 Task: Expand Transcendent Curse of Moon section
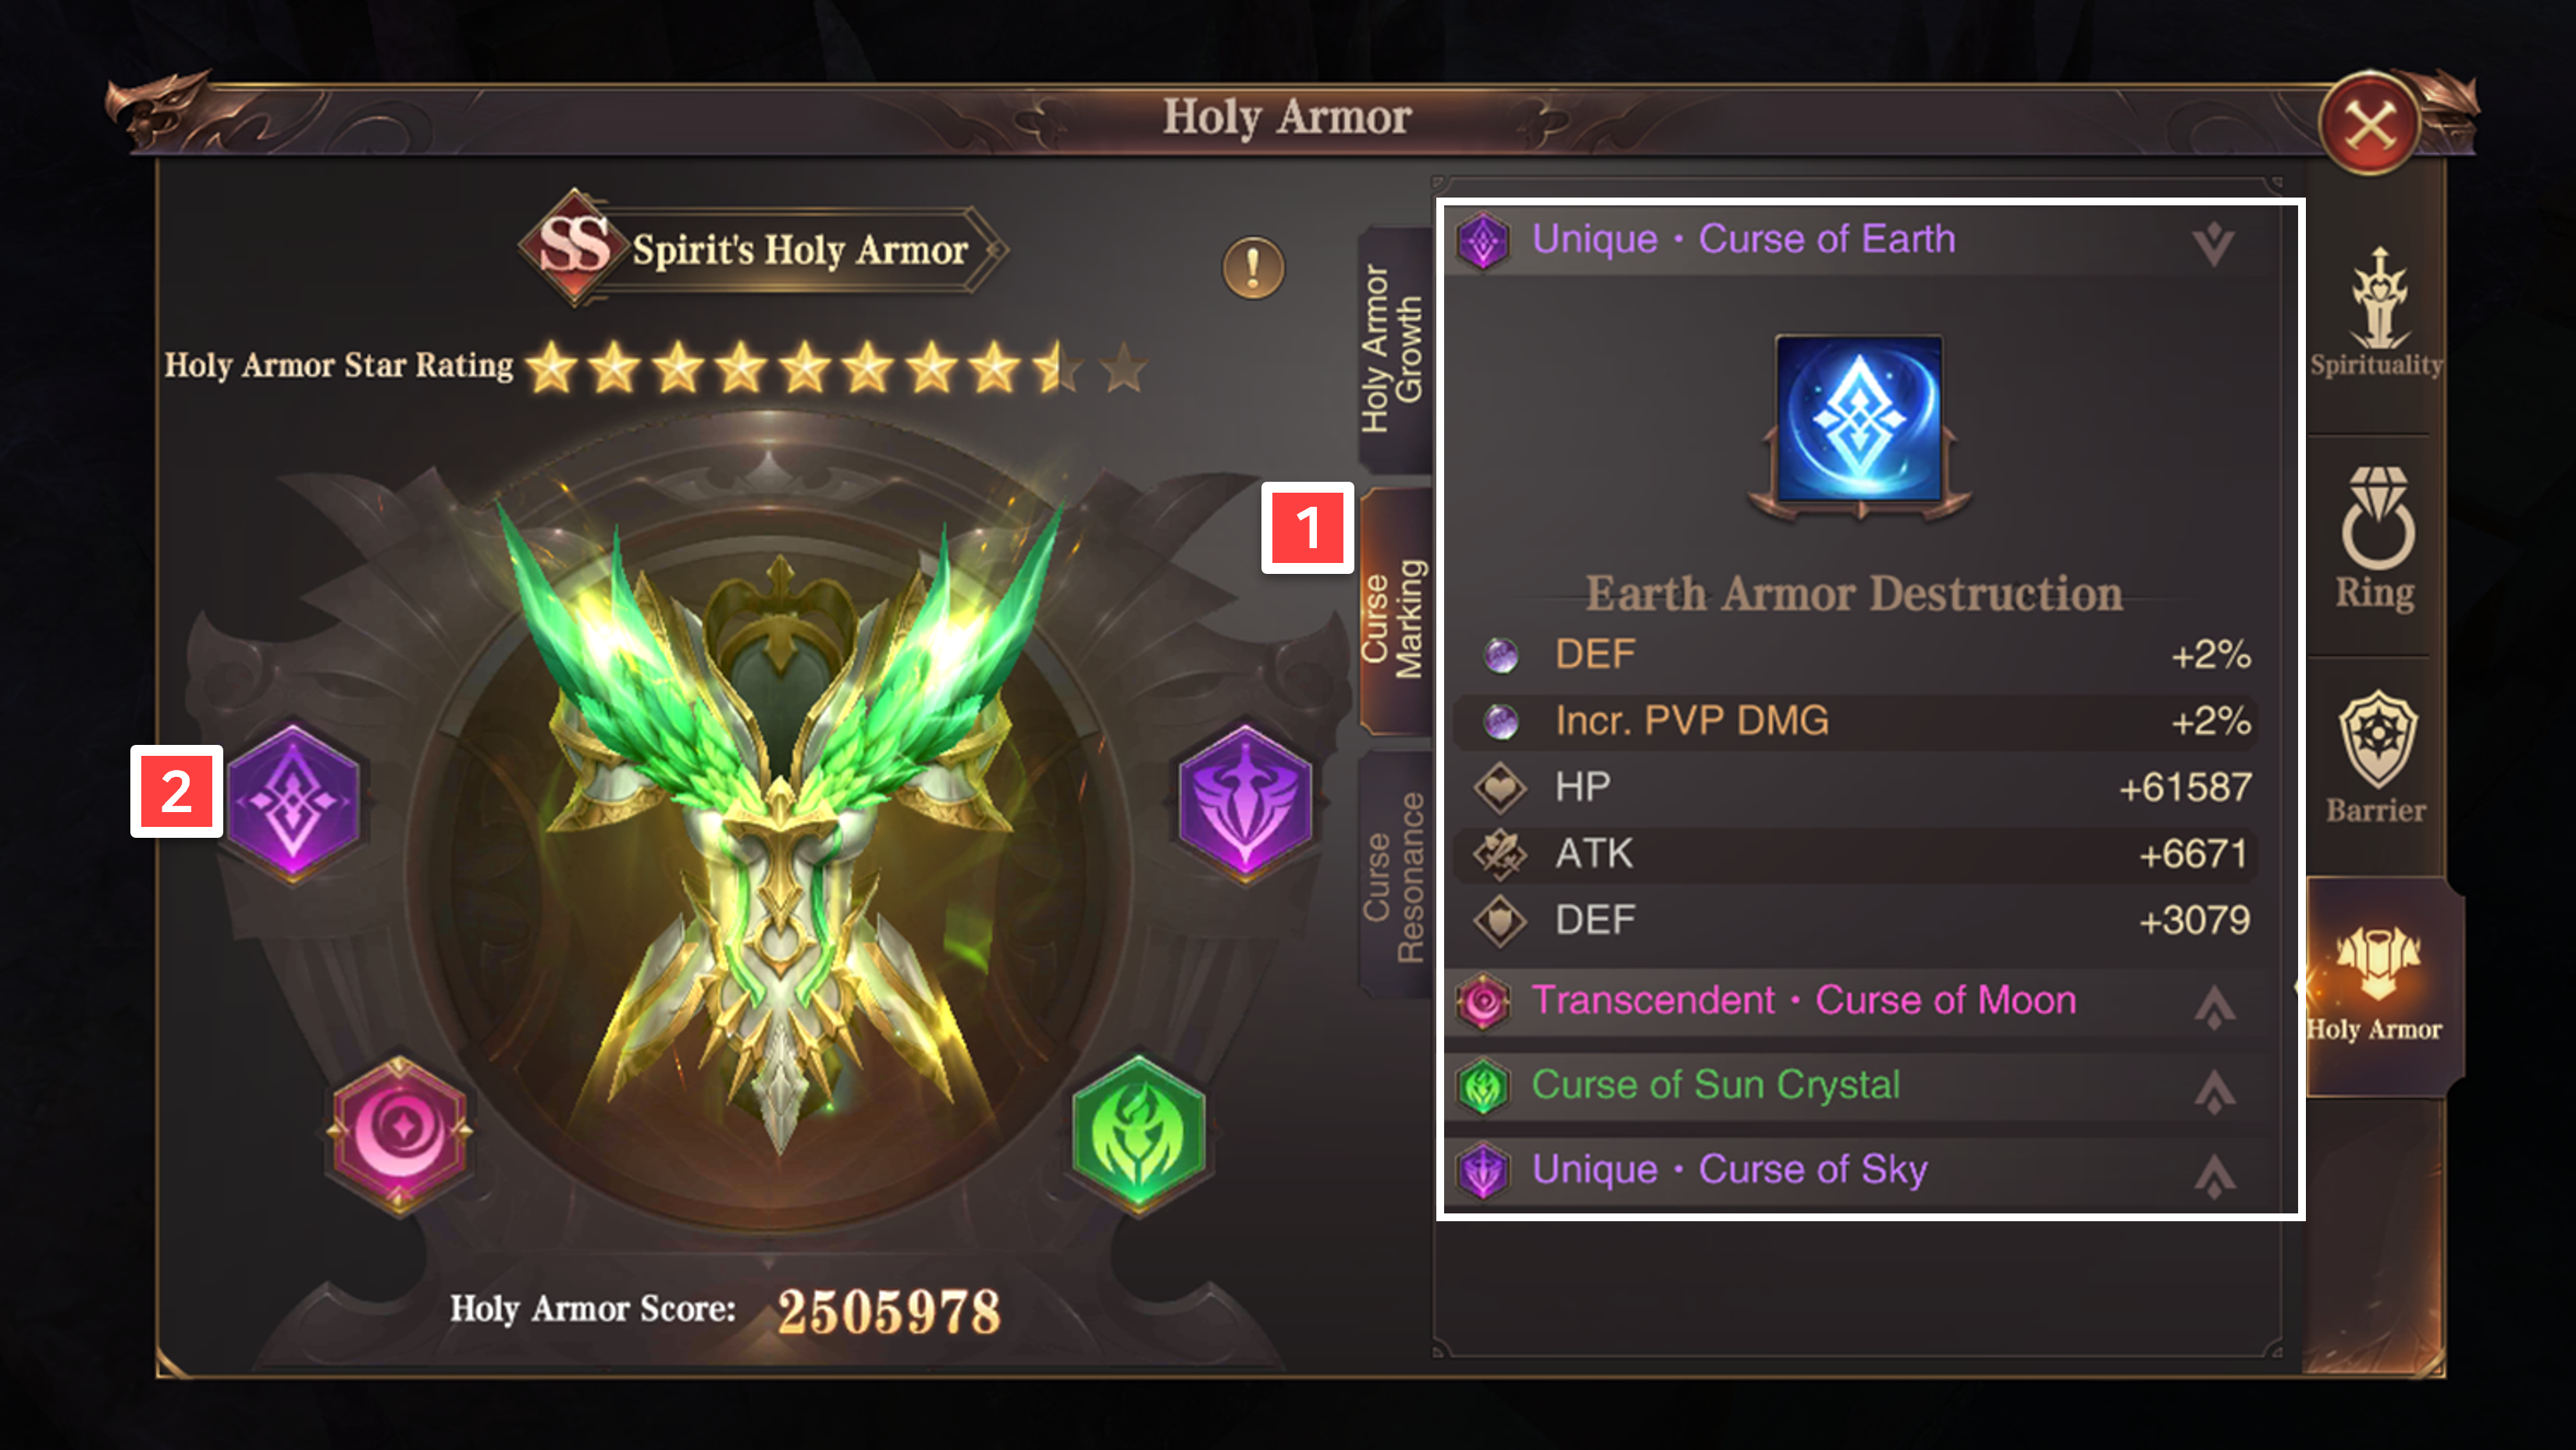coord(2214,1004)
